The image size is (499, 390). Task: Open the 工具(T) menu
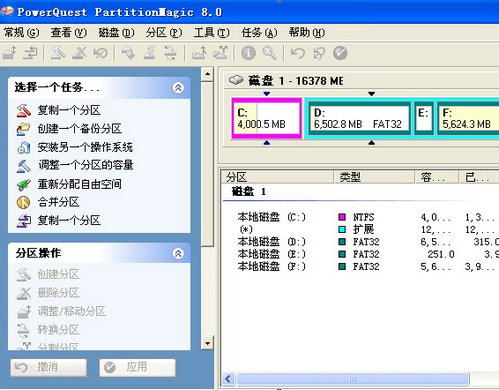[212, 33]
